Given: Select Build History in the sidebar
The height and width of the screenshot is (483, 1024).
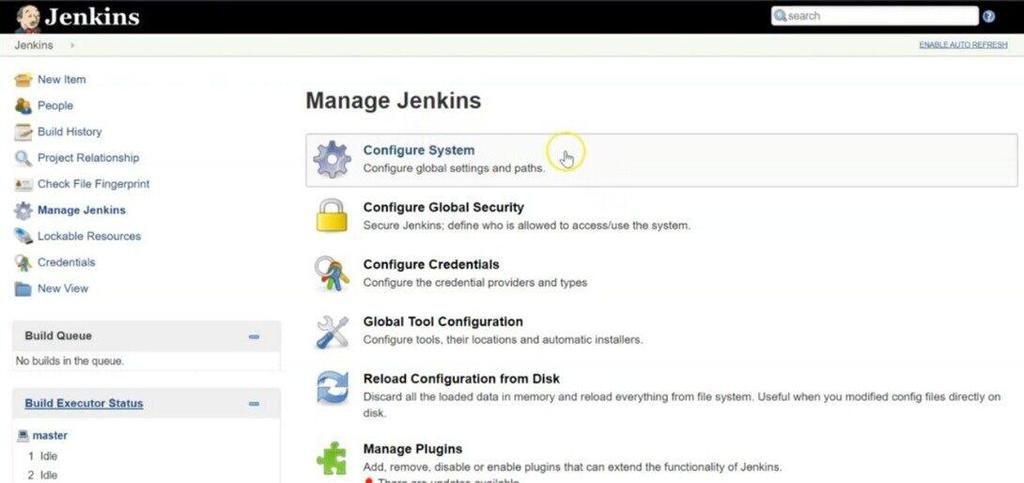Looking at the screenshot, I should coord(69,132).
